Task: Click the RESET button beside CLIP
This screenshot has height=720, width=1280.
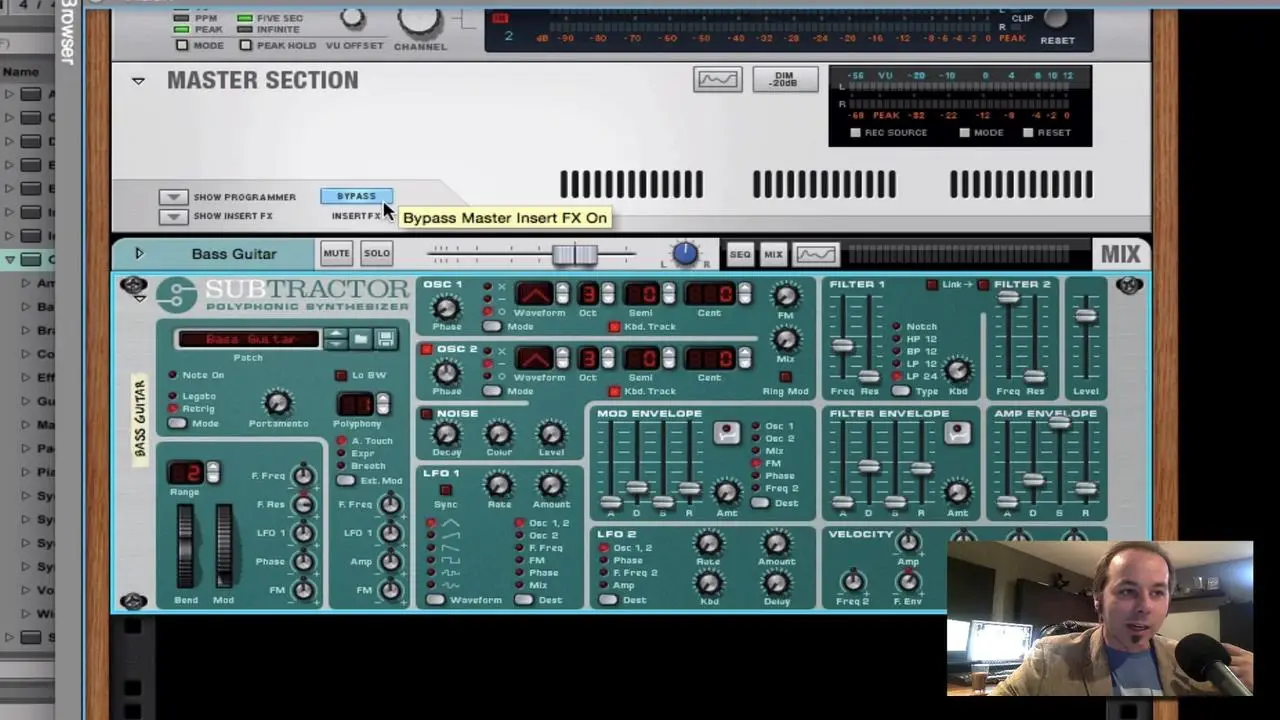Action: coord(1056,18)
